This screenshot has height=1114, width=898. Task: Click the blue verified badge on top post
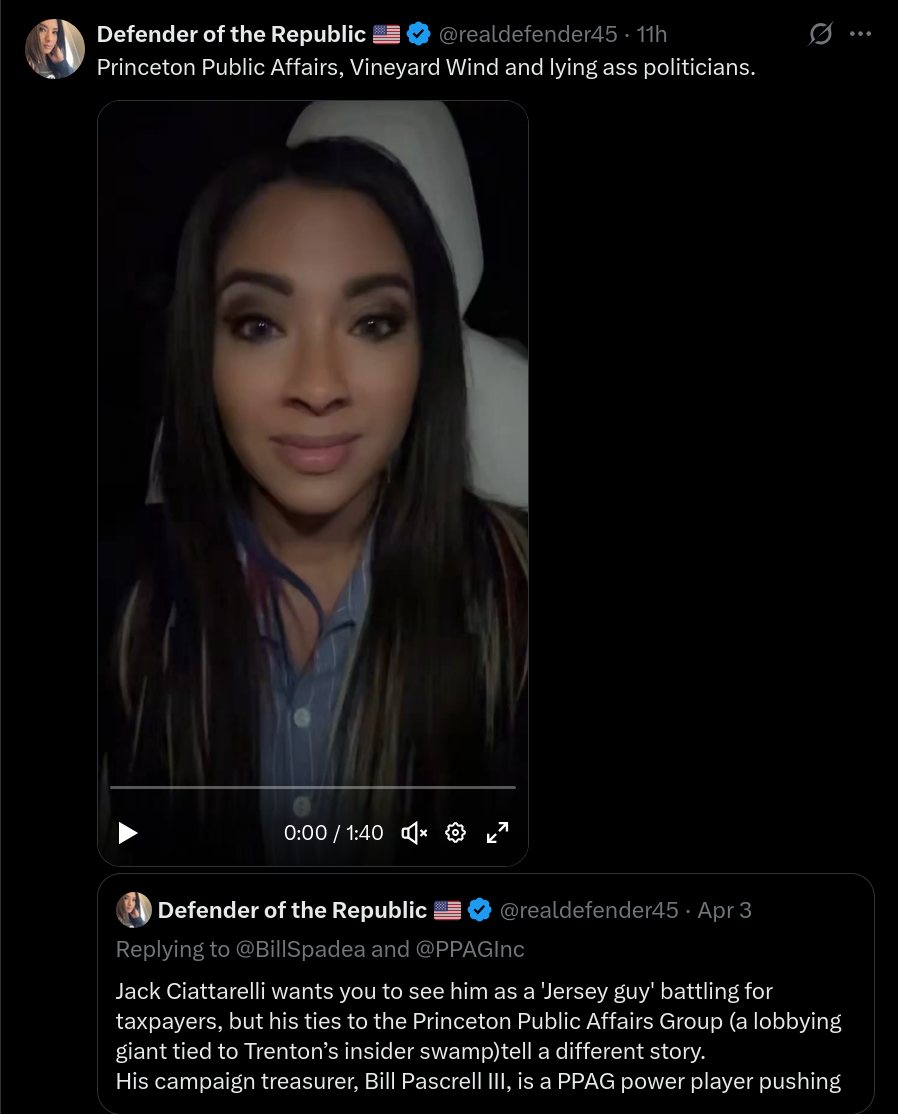(x=418, y=33)
